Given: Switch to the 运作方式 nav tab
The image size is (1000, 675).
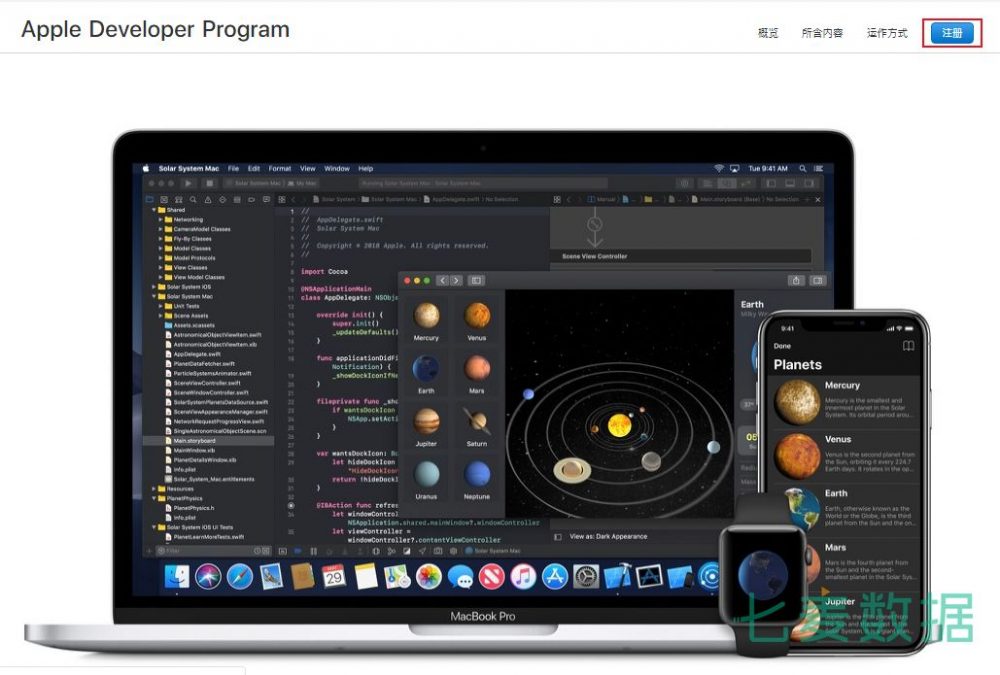Looking at the screenshot, I should coord(887,33).
